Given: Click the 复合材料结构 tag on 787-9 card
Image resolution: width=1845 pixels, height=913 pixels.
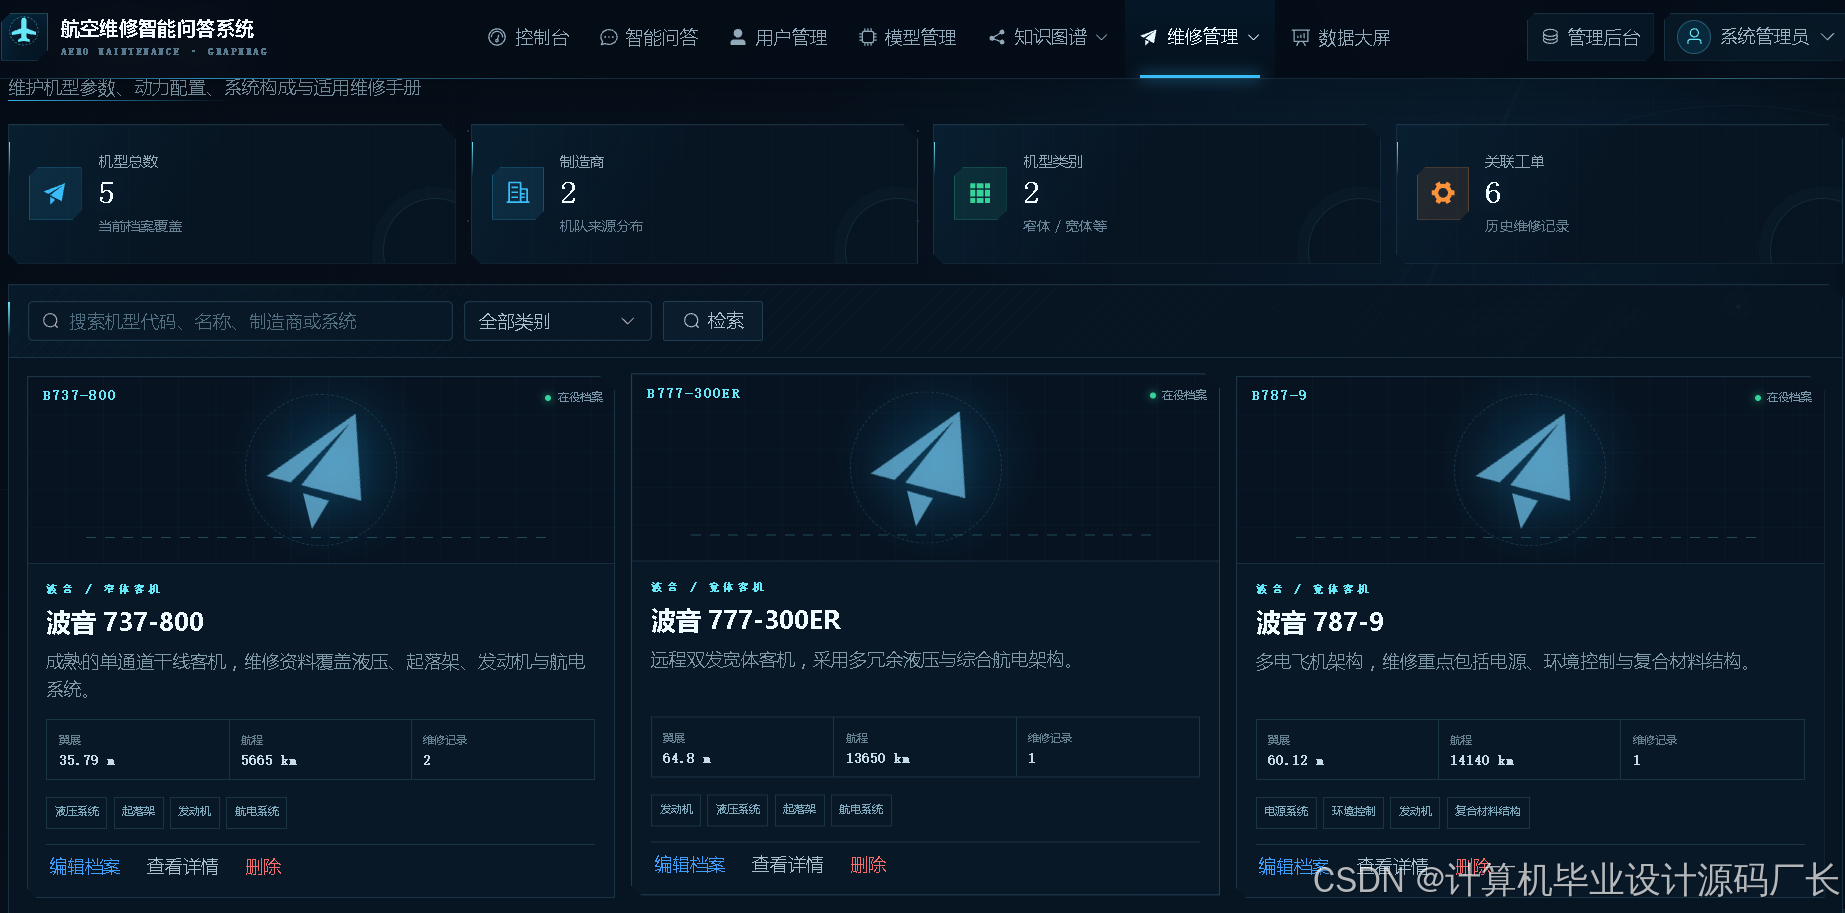Looking at the screenshot, I should (x=1488, y=812).
